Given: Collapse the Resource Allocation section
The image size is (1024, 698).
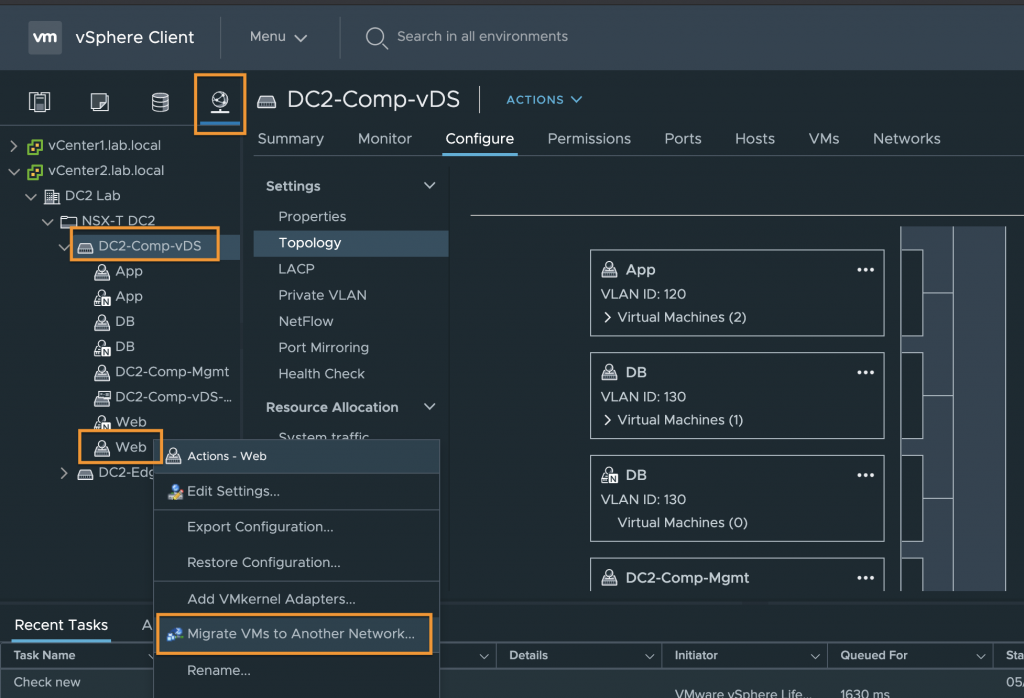Looking at the screenshot, I should [x=429, y=407].
